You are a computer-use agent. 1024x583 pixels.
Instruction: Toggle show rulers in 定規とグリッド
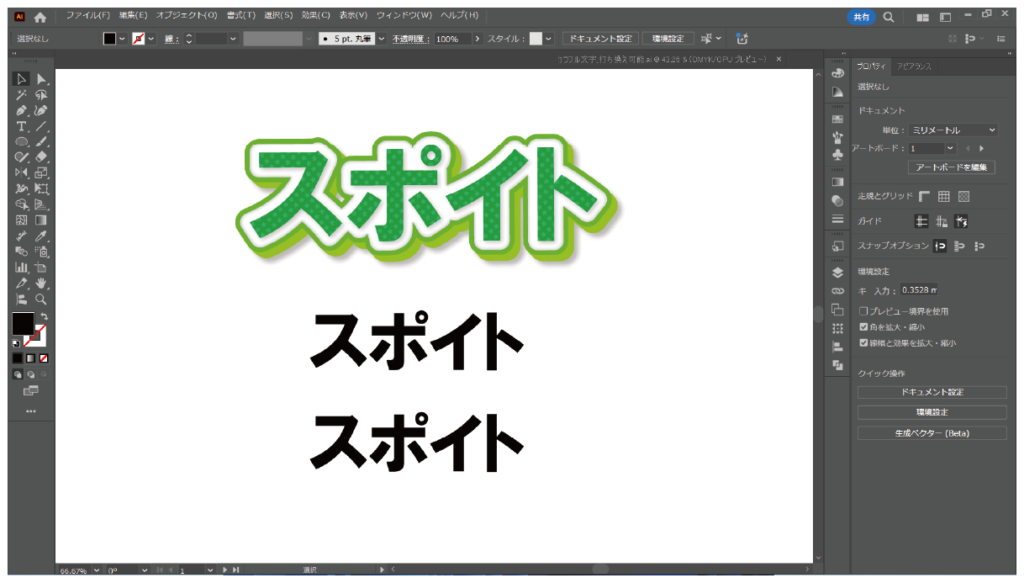(924, 197)
